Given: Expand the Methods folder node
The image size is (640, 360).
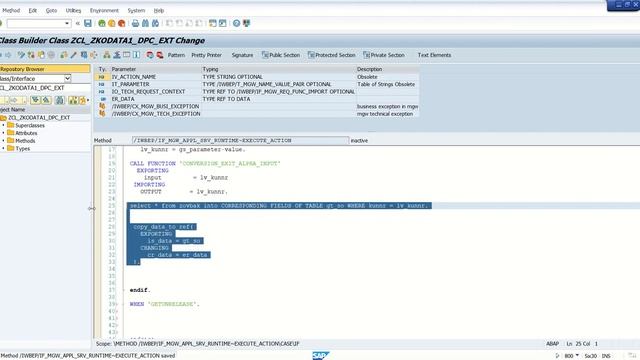Looking at the screenshot, I should 4,141.
